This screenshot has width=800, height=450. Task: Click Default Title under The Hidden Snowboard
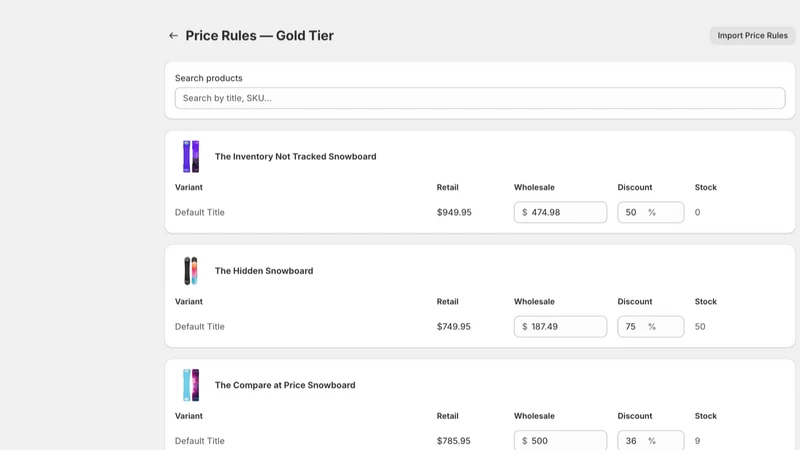[x=199, y=327]
